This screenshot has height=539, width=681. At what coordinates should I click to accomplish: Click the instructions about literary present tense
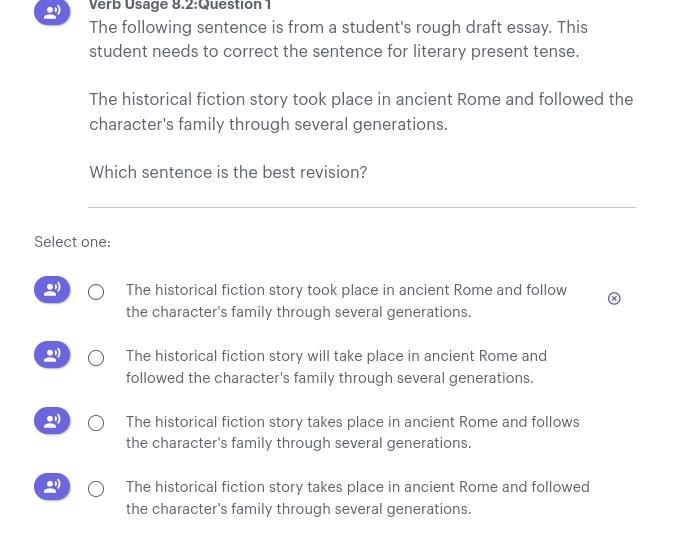[339, 40]
